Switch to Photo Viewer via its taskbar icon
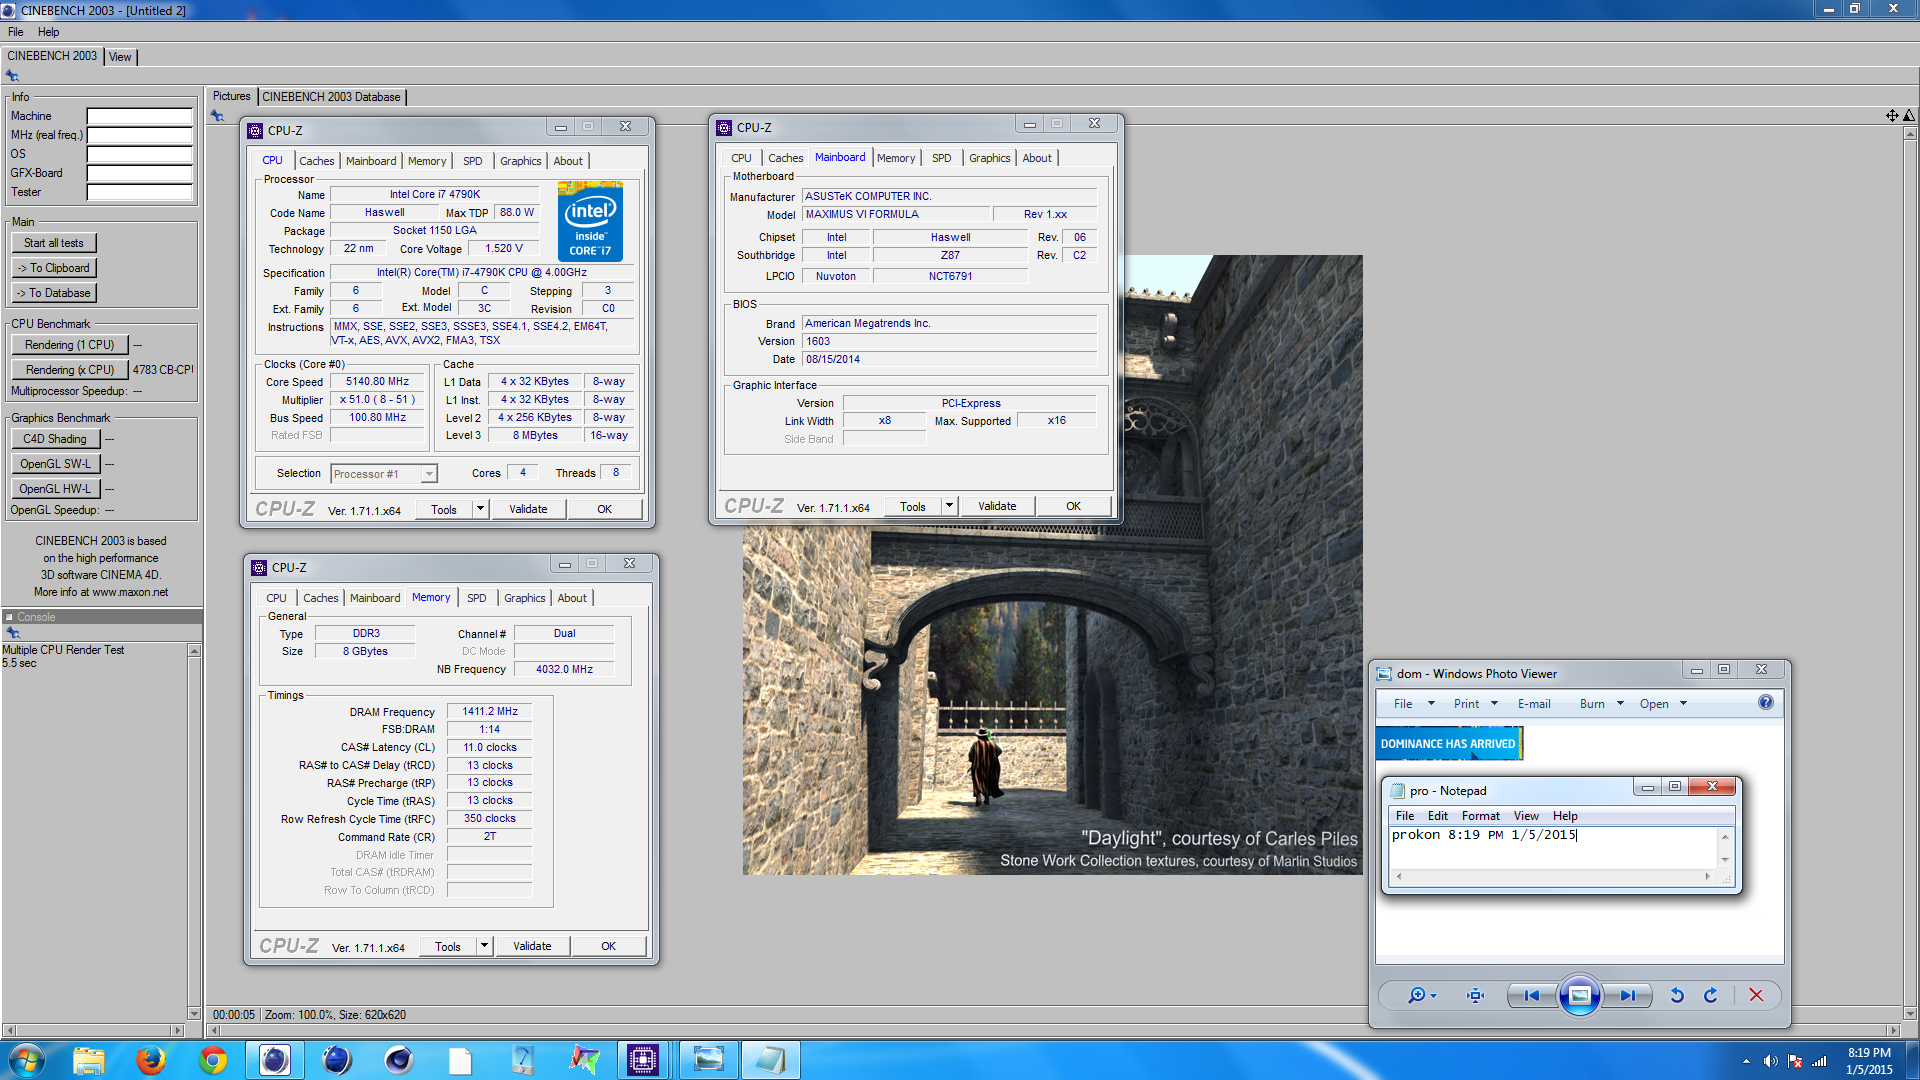Viewport: 1920px width, 1080px height. (x=708, y=1060)
